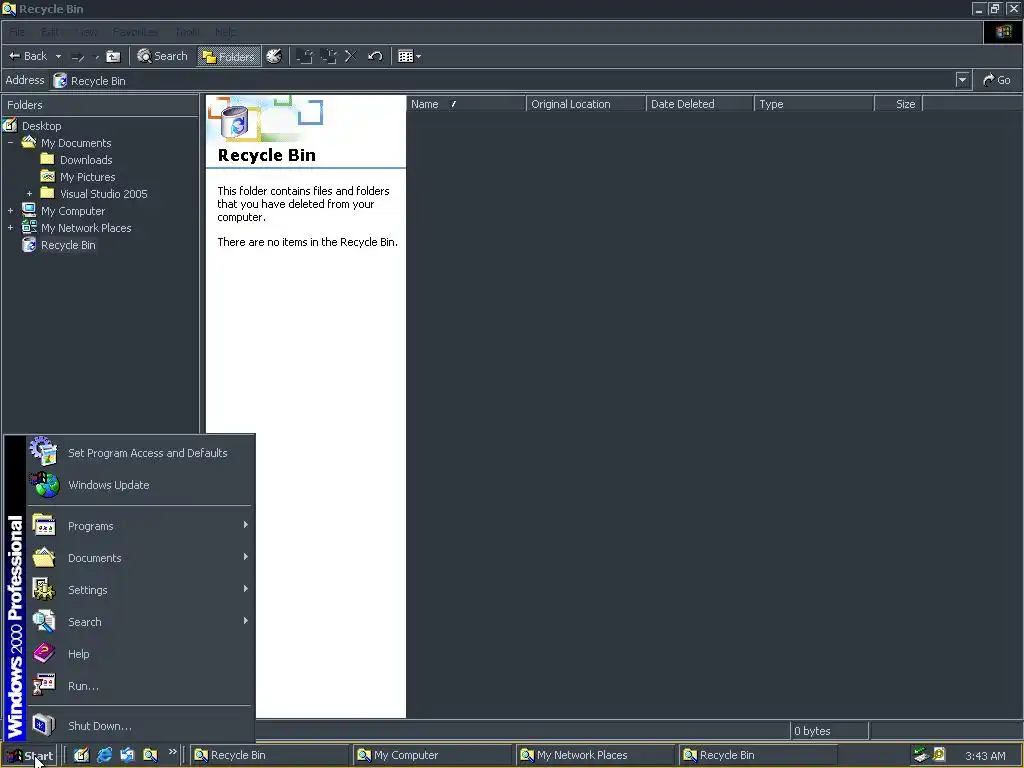Image resolution: width=1024 pixels, height=768 pixels.
Task: Select My Network Places in tree
Action: [86, 228]
